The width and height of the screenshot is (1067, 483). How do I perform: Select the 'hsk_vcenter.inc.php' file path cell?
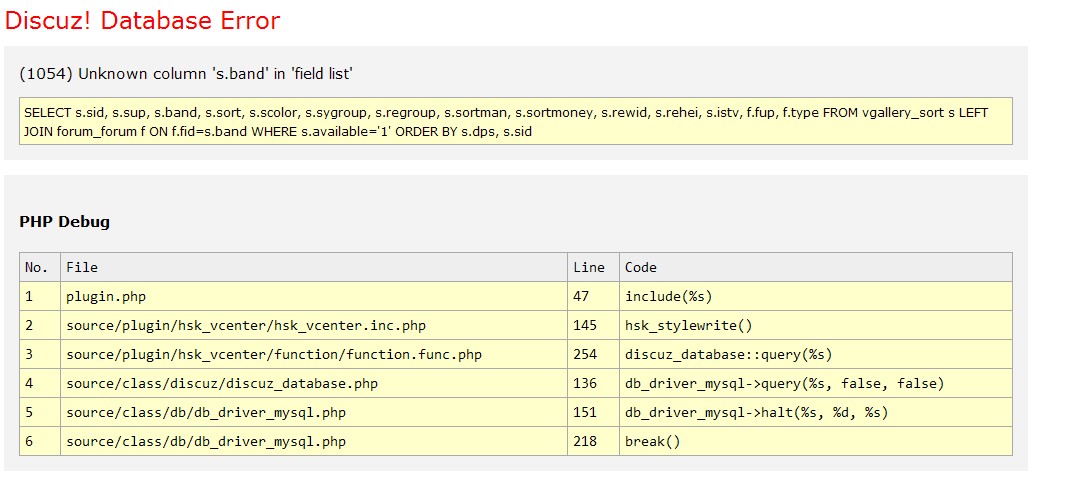314,325
